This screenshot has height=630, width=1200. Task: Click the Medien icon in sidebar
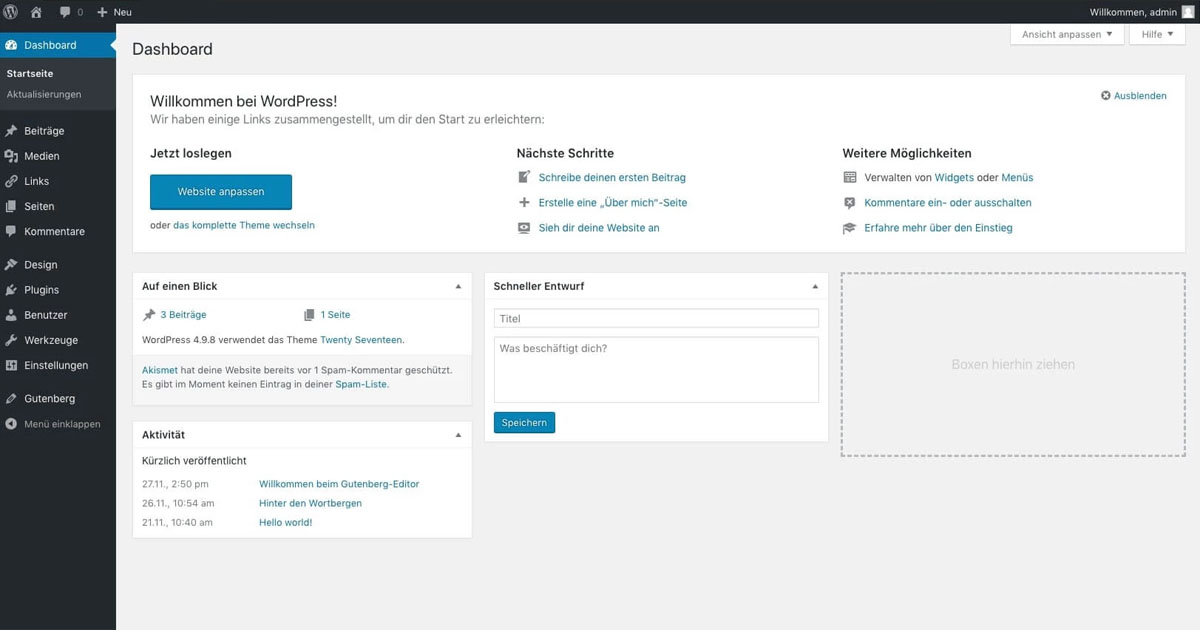(x=11, y=156)
